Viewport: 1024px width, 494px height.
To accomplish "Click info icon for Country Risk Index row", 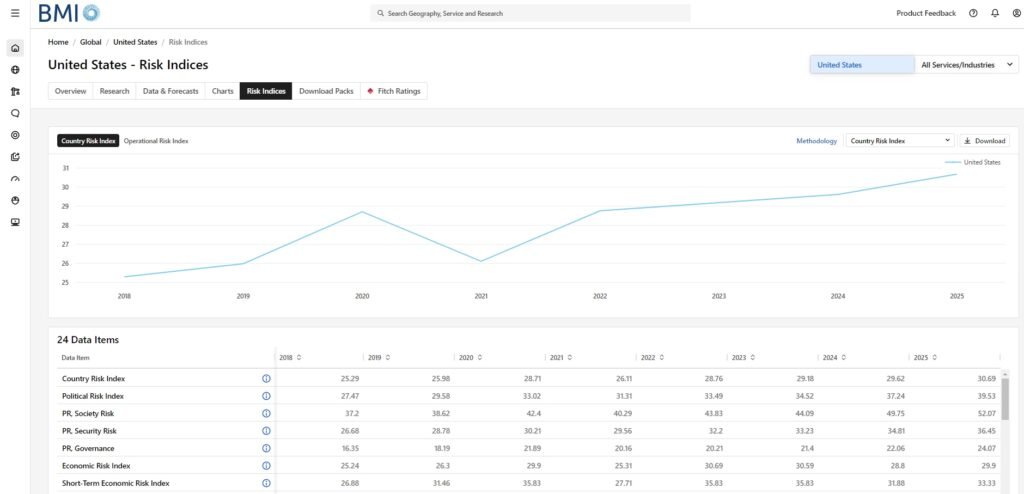I will point(266,379).
